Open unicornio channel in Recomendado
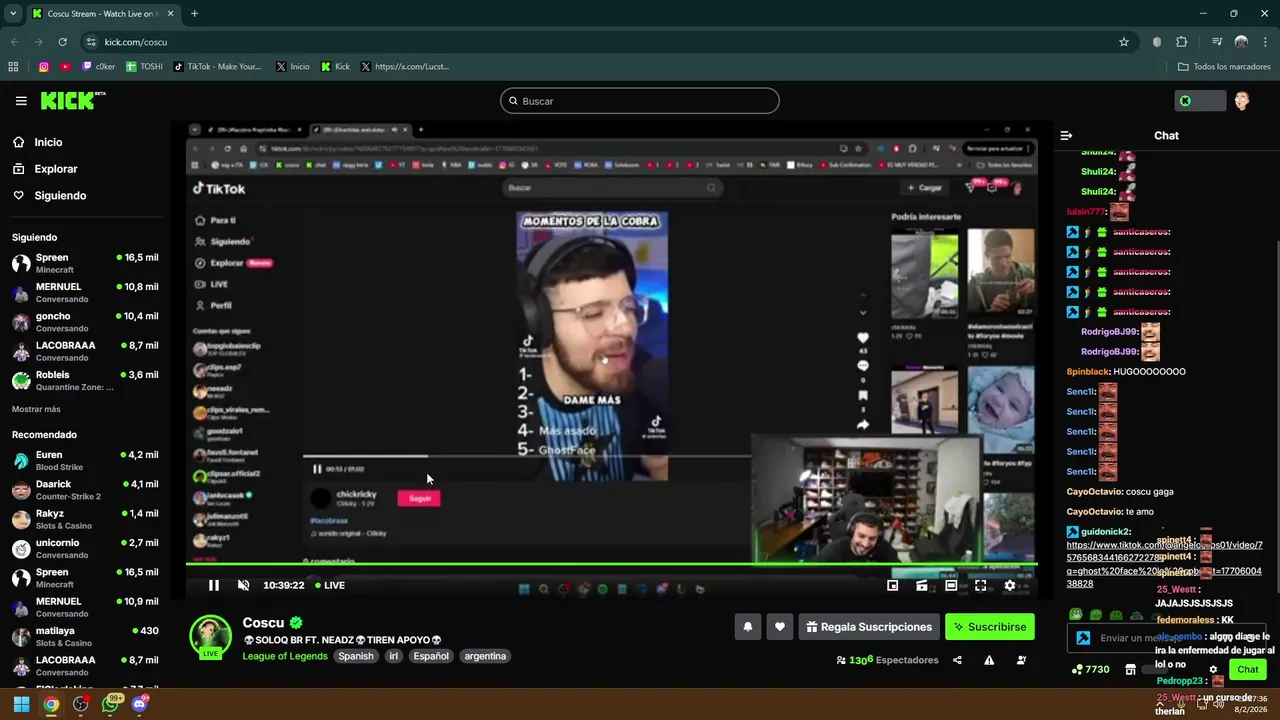Image resolution: width=1280 pixels, height=720 pixels. coord(85,548)
